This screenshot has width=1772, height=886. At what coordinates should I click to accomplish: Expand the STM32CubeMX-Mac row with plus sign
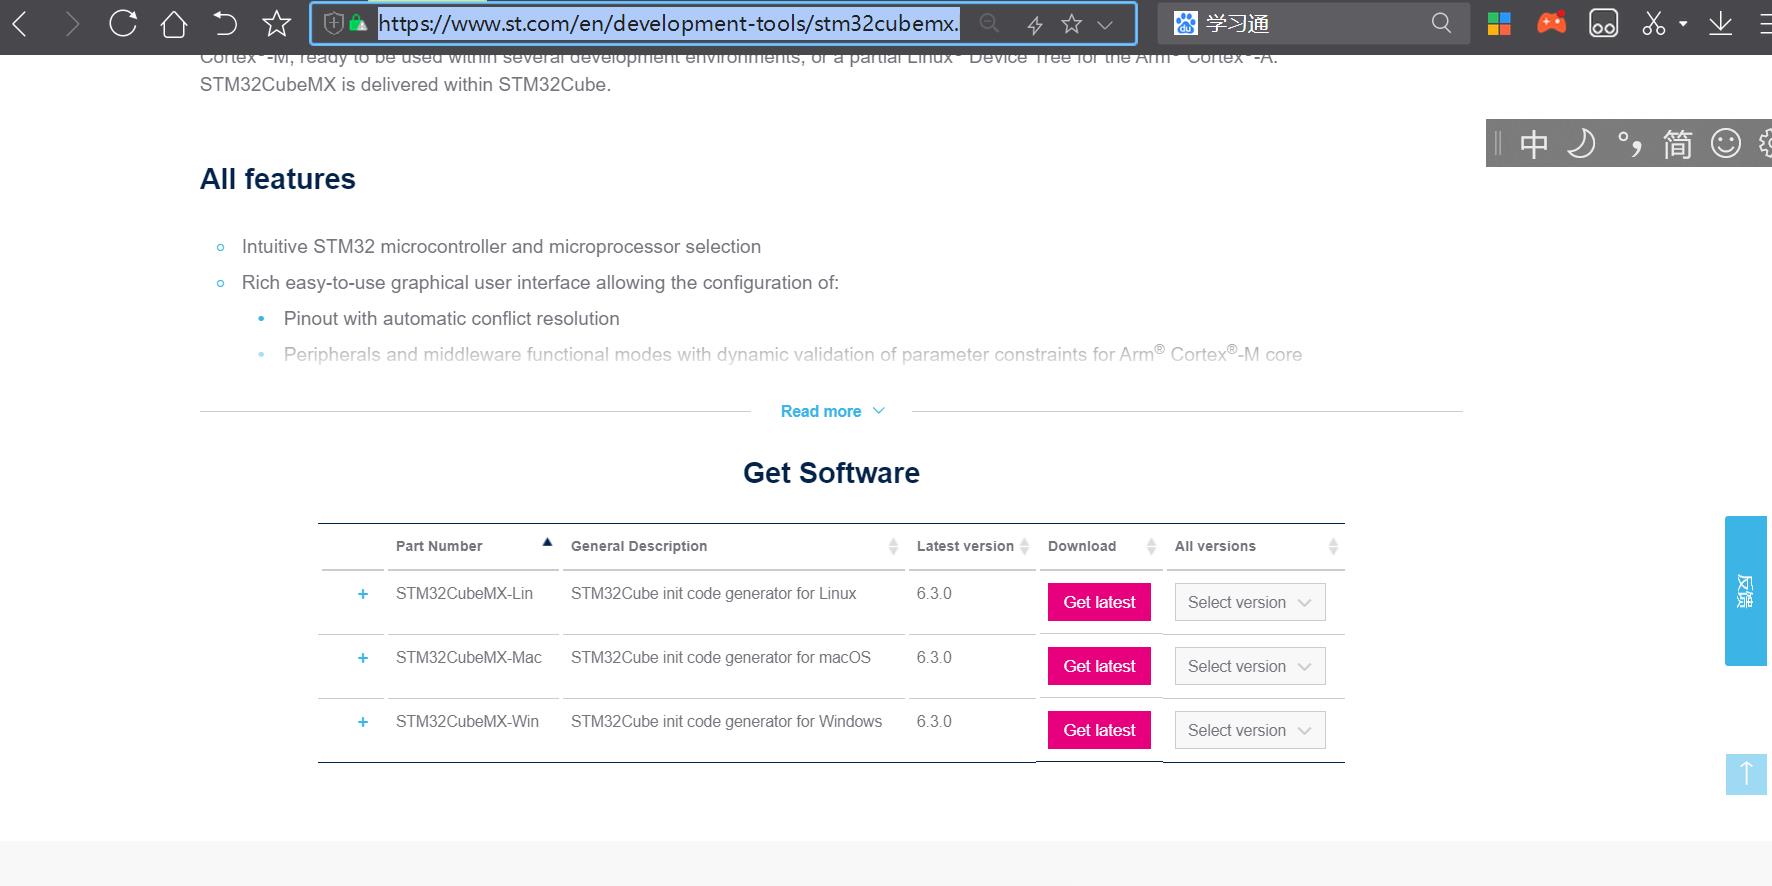click(x=363, y=658)
